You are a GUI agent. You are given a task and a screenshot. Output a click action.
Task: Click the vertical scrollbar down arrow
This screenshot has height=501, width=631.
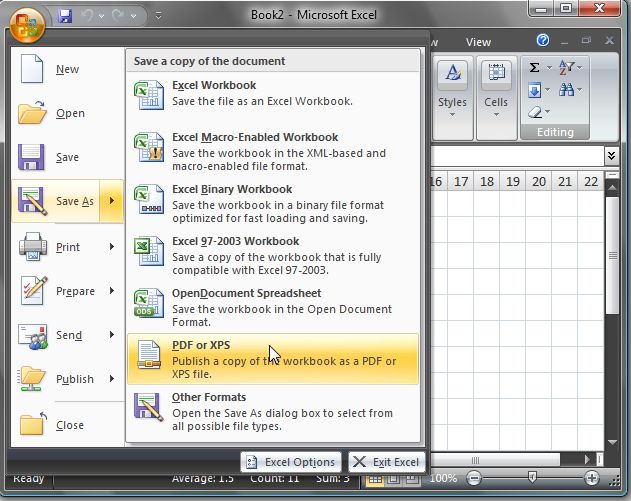point(612,442)
